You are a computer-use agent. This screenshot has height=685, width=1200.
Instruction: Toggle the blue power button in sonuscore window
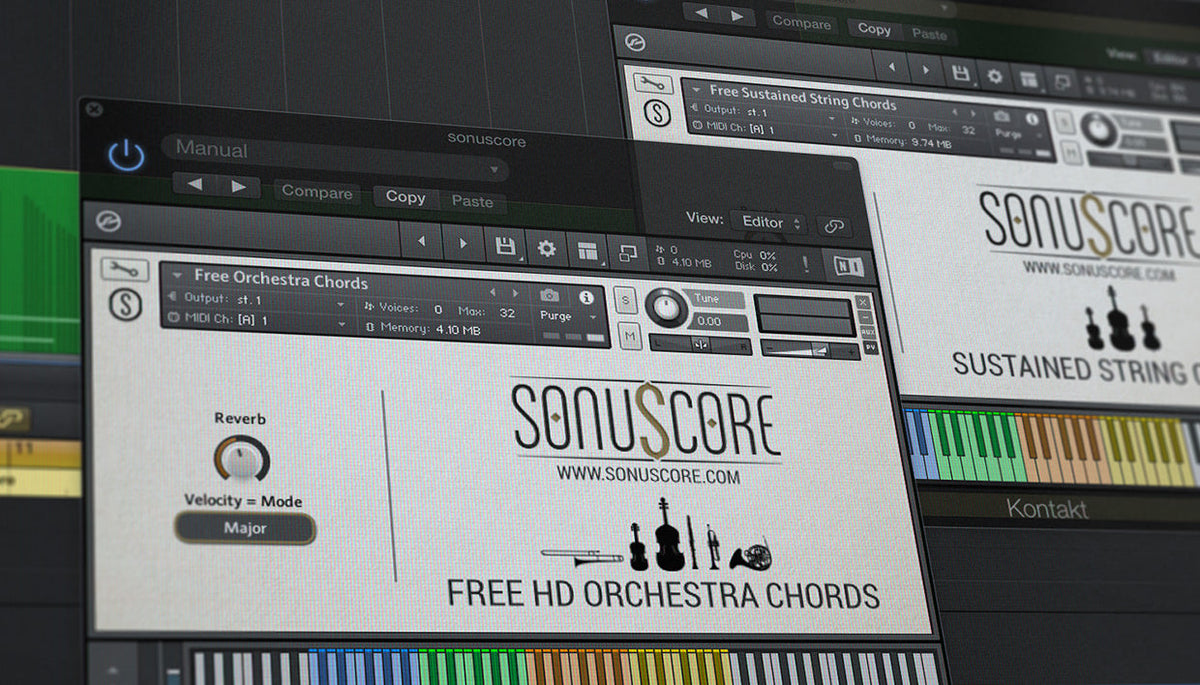click(127, 156)
